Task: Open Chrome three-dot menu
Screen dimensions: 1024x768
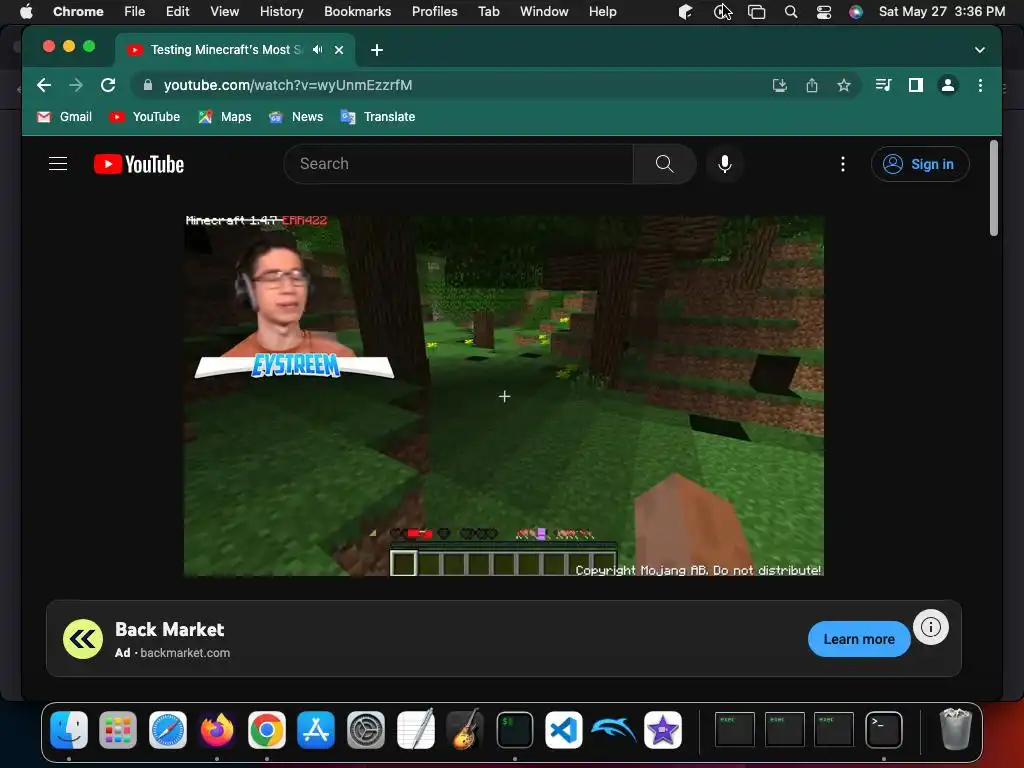Action: pyautogui.click(x=980, y=85)
